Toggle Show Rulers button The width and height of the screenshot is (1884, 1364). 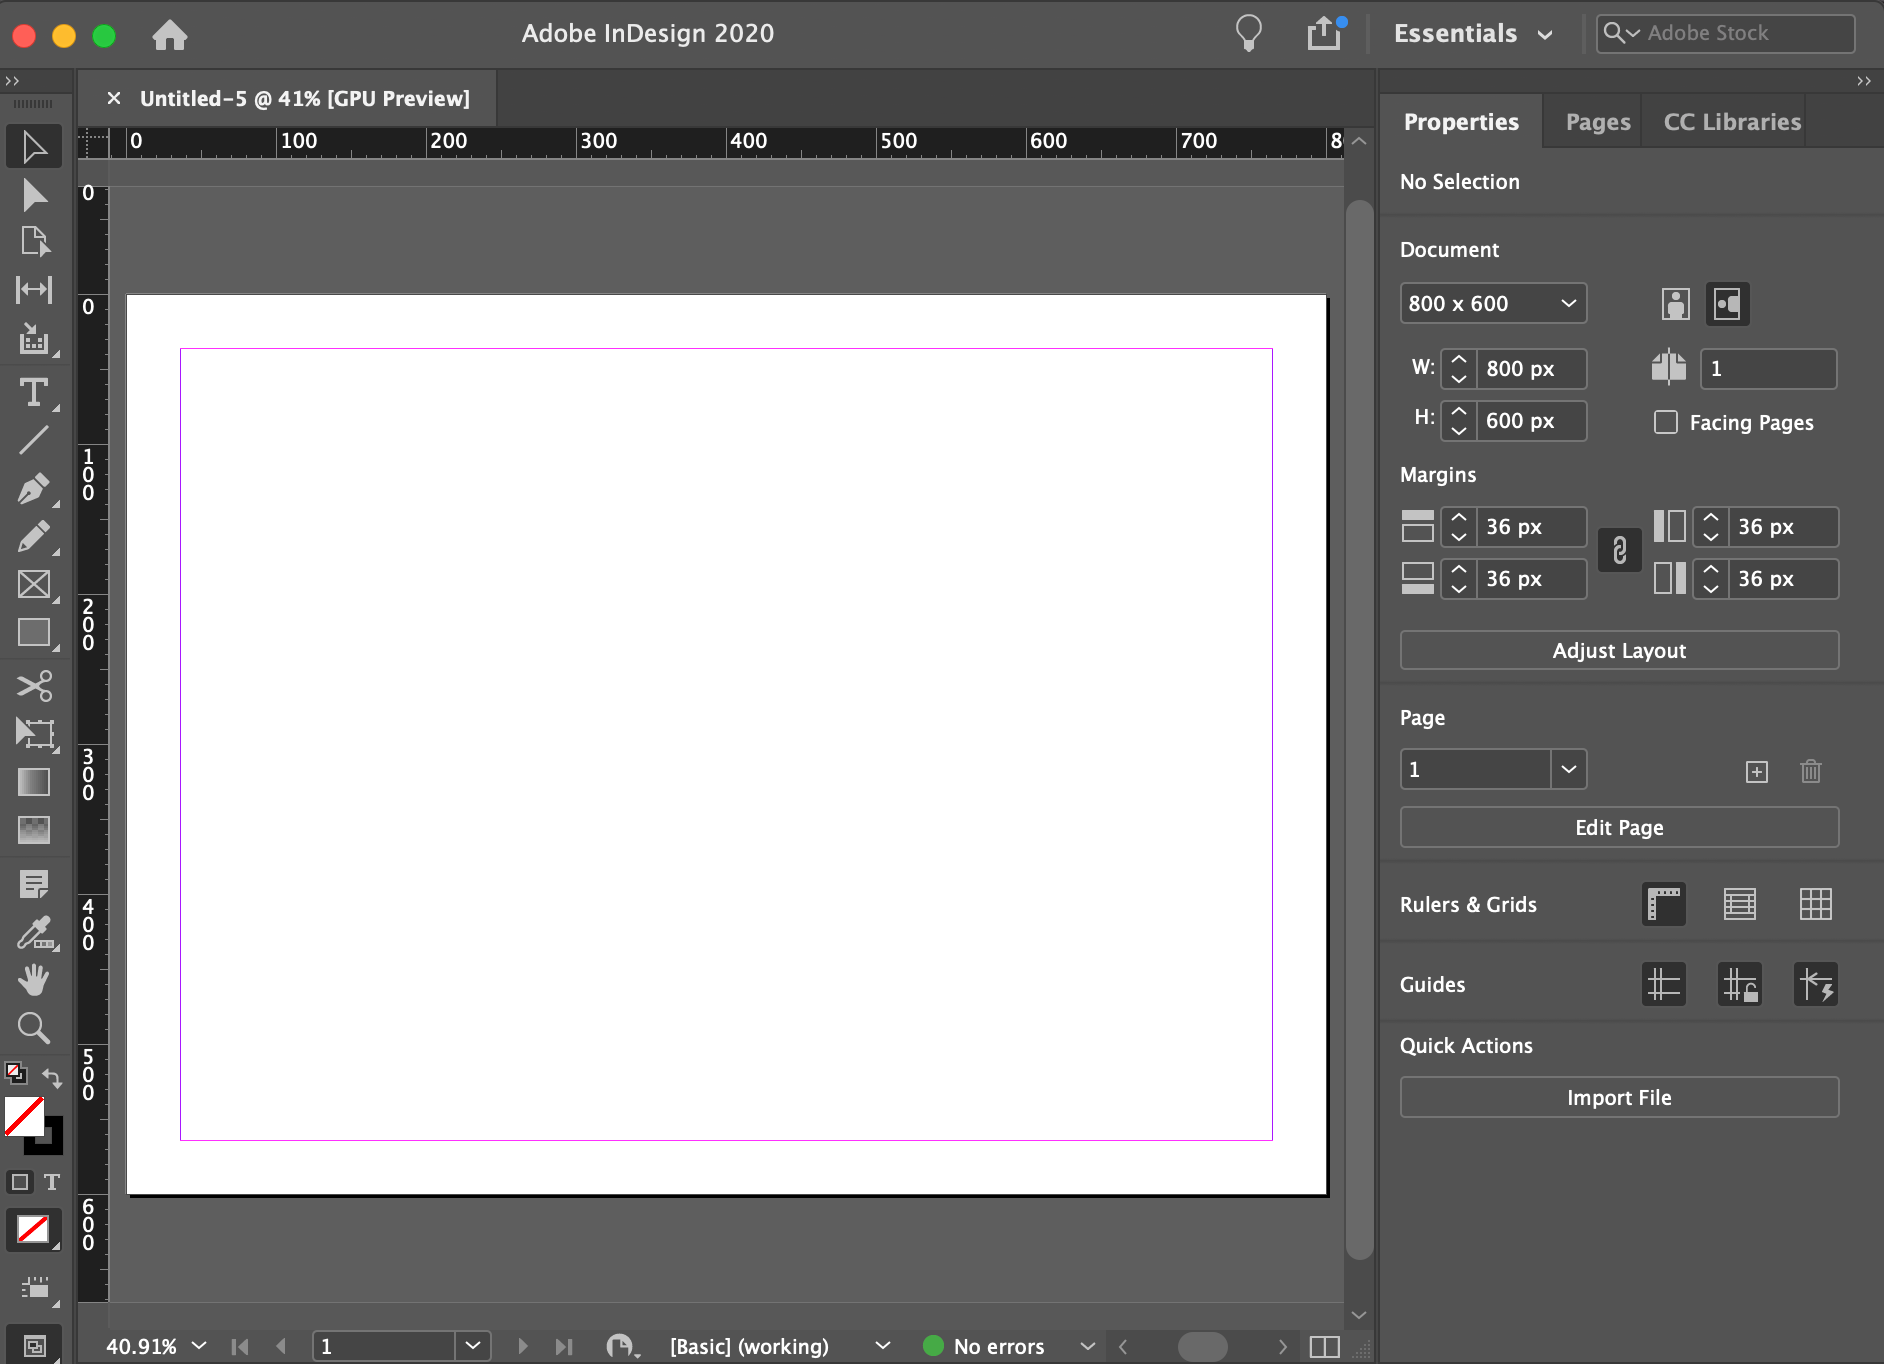(x=1664, y=904)
